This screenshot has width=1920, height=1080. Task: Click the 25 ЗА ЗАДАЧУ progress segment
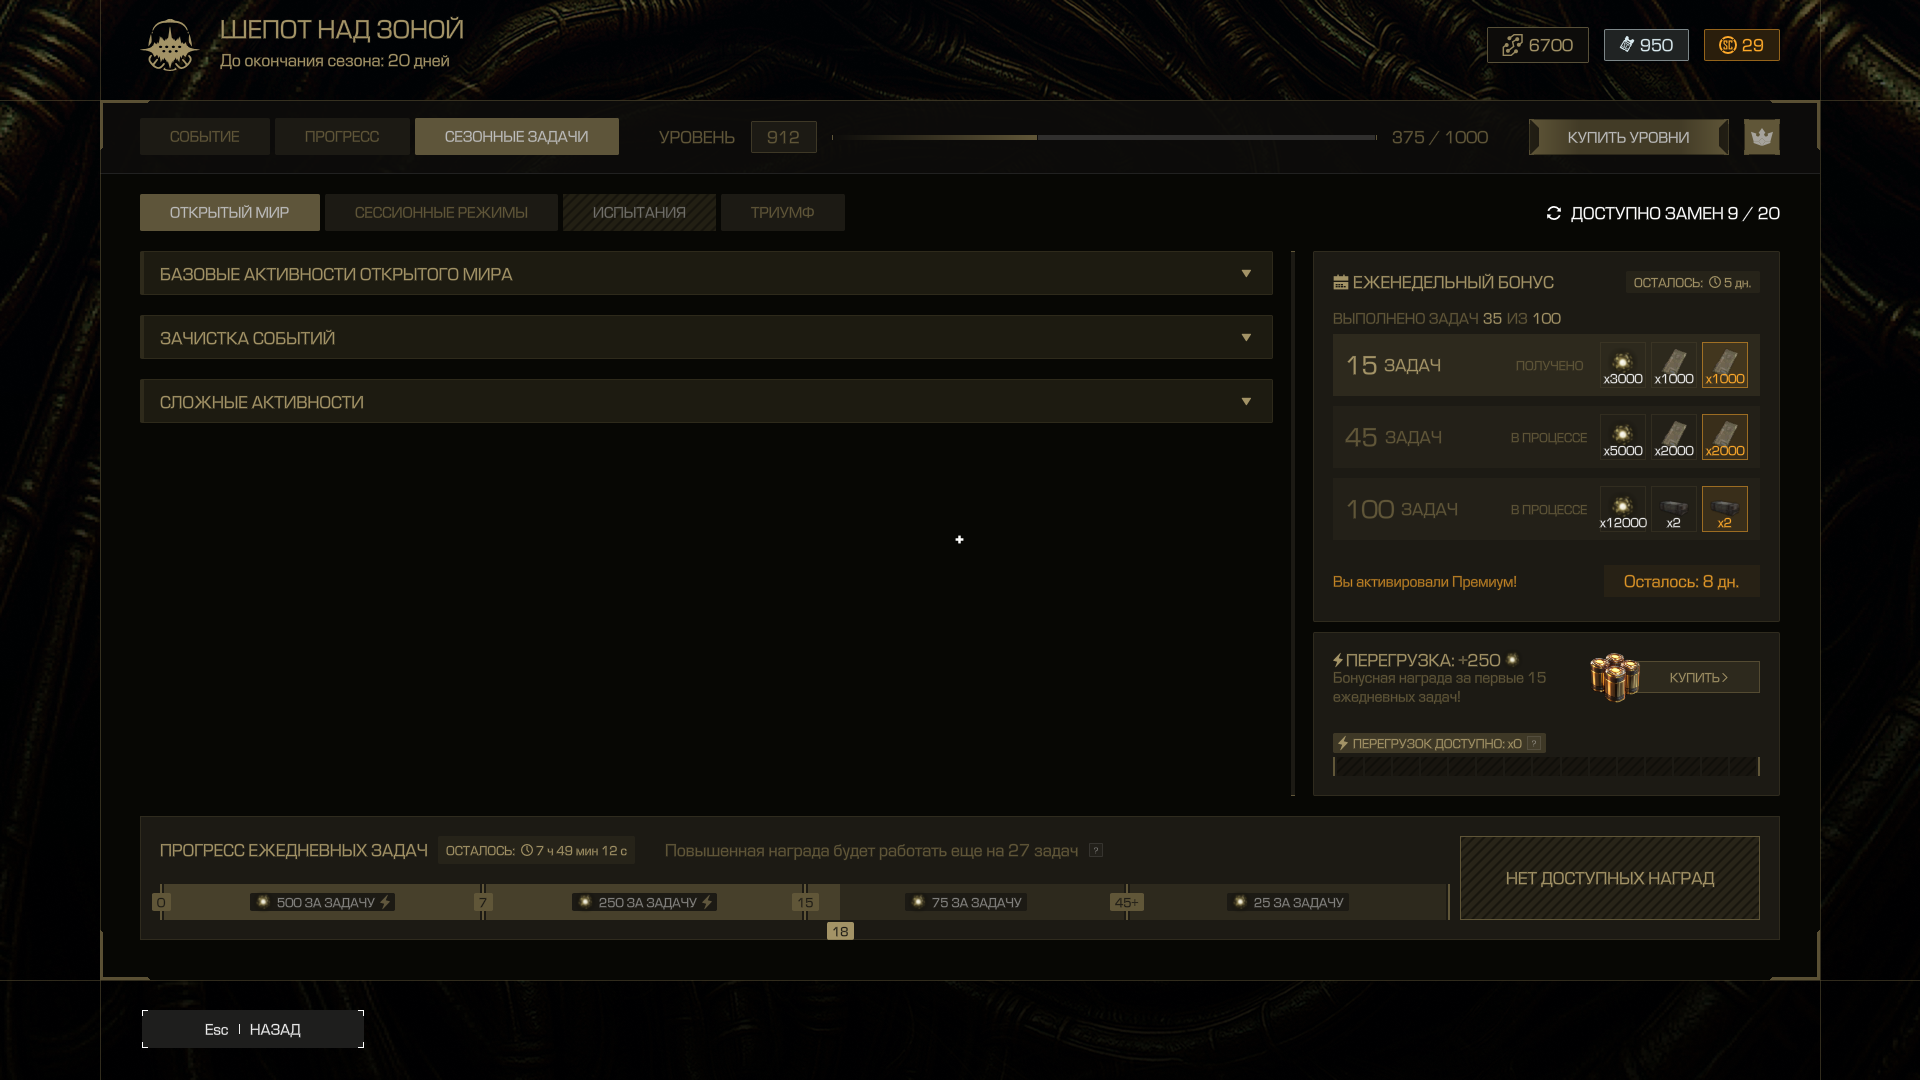[1287, 902]
